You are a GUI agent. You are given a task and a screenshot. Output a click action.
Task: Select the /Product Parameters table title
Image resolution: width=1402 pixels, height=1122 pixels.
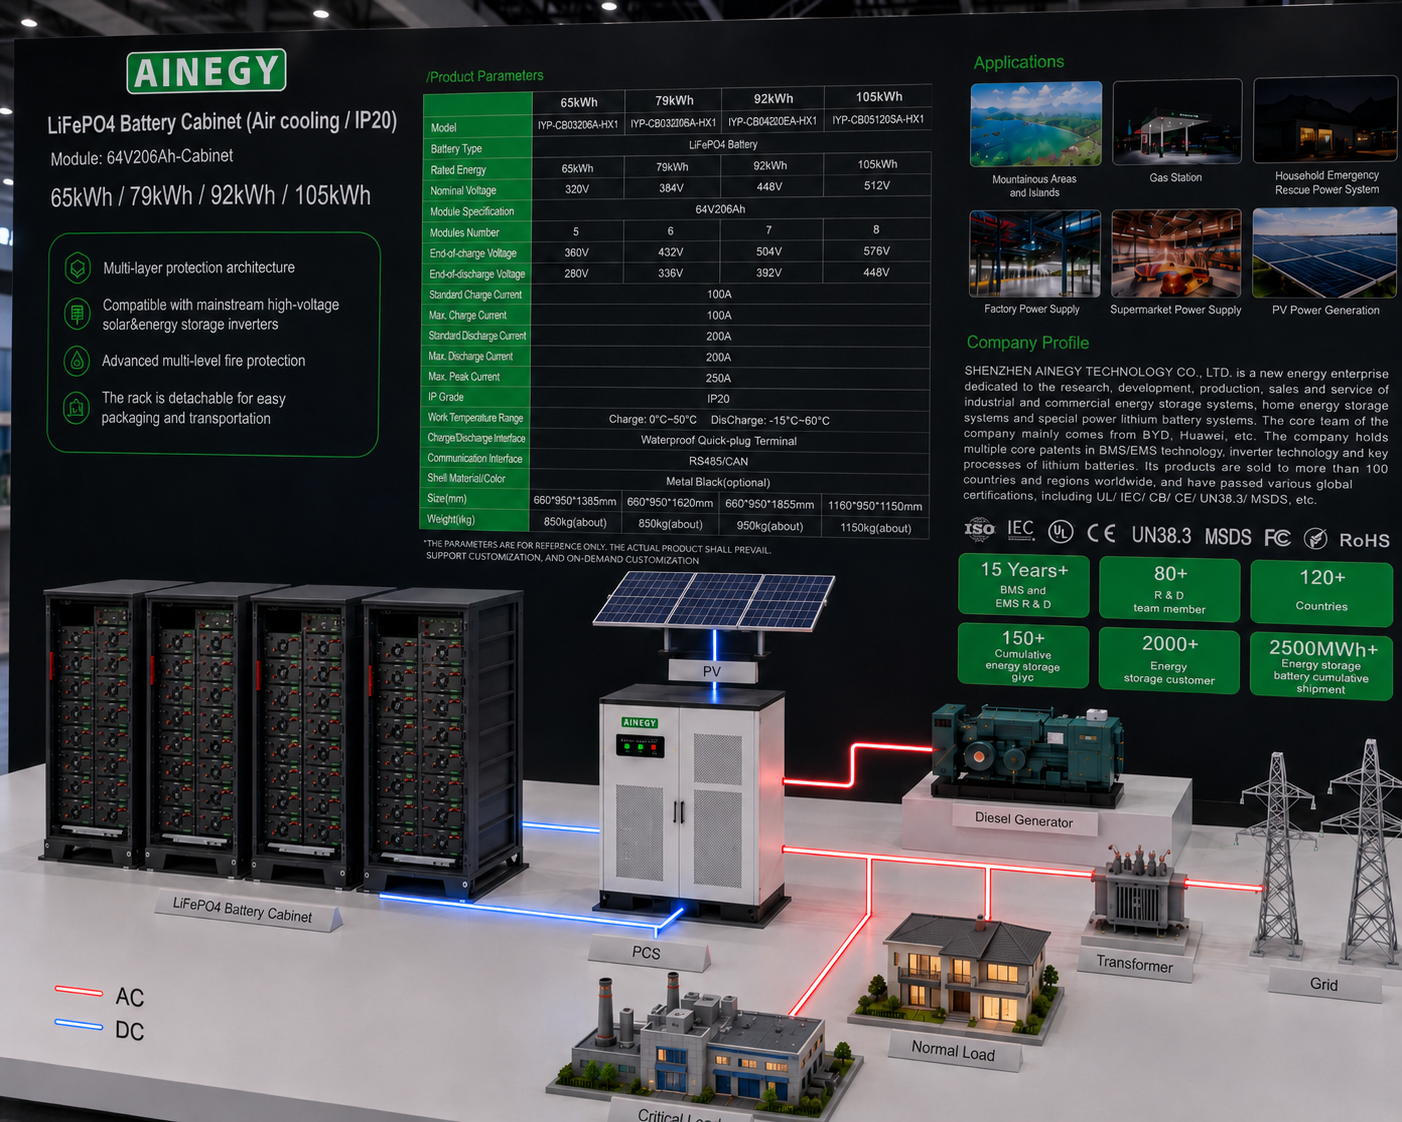coord(485,76)
